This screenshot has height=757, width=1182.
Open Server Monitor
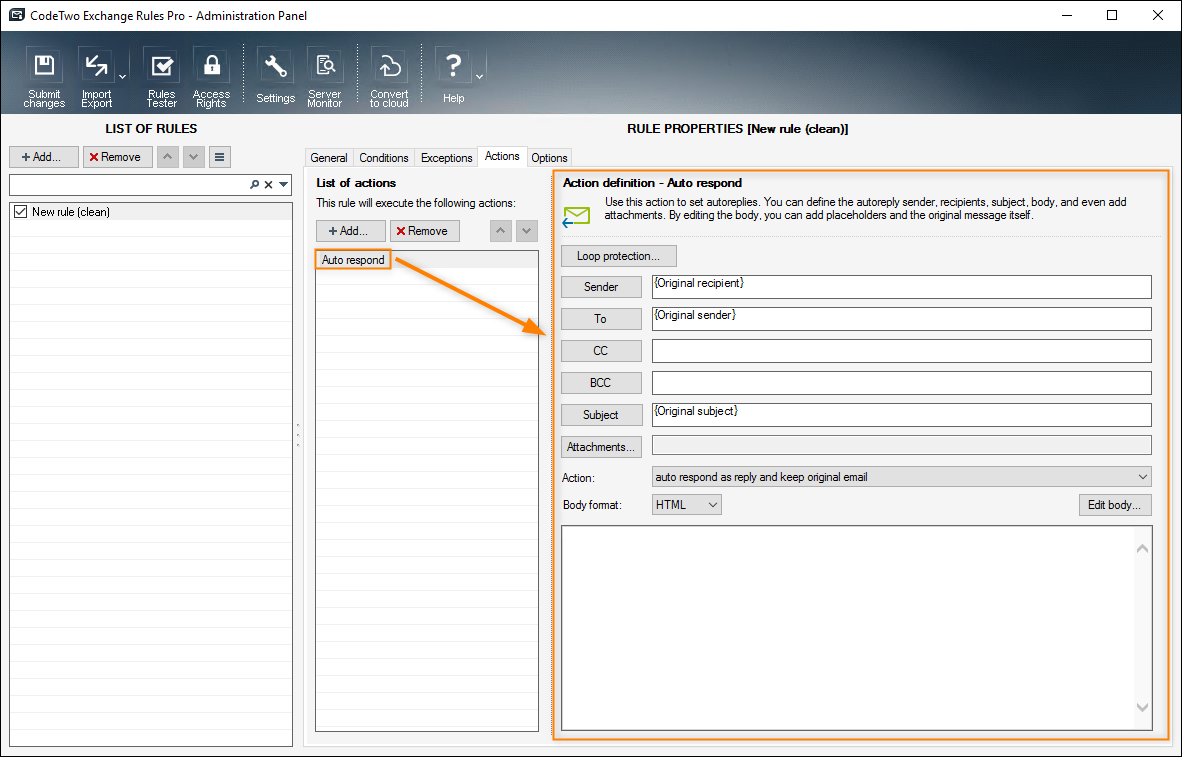click(x=325, y=77)
